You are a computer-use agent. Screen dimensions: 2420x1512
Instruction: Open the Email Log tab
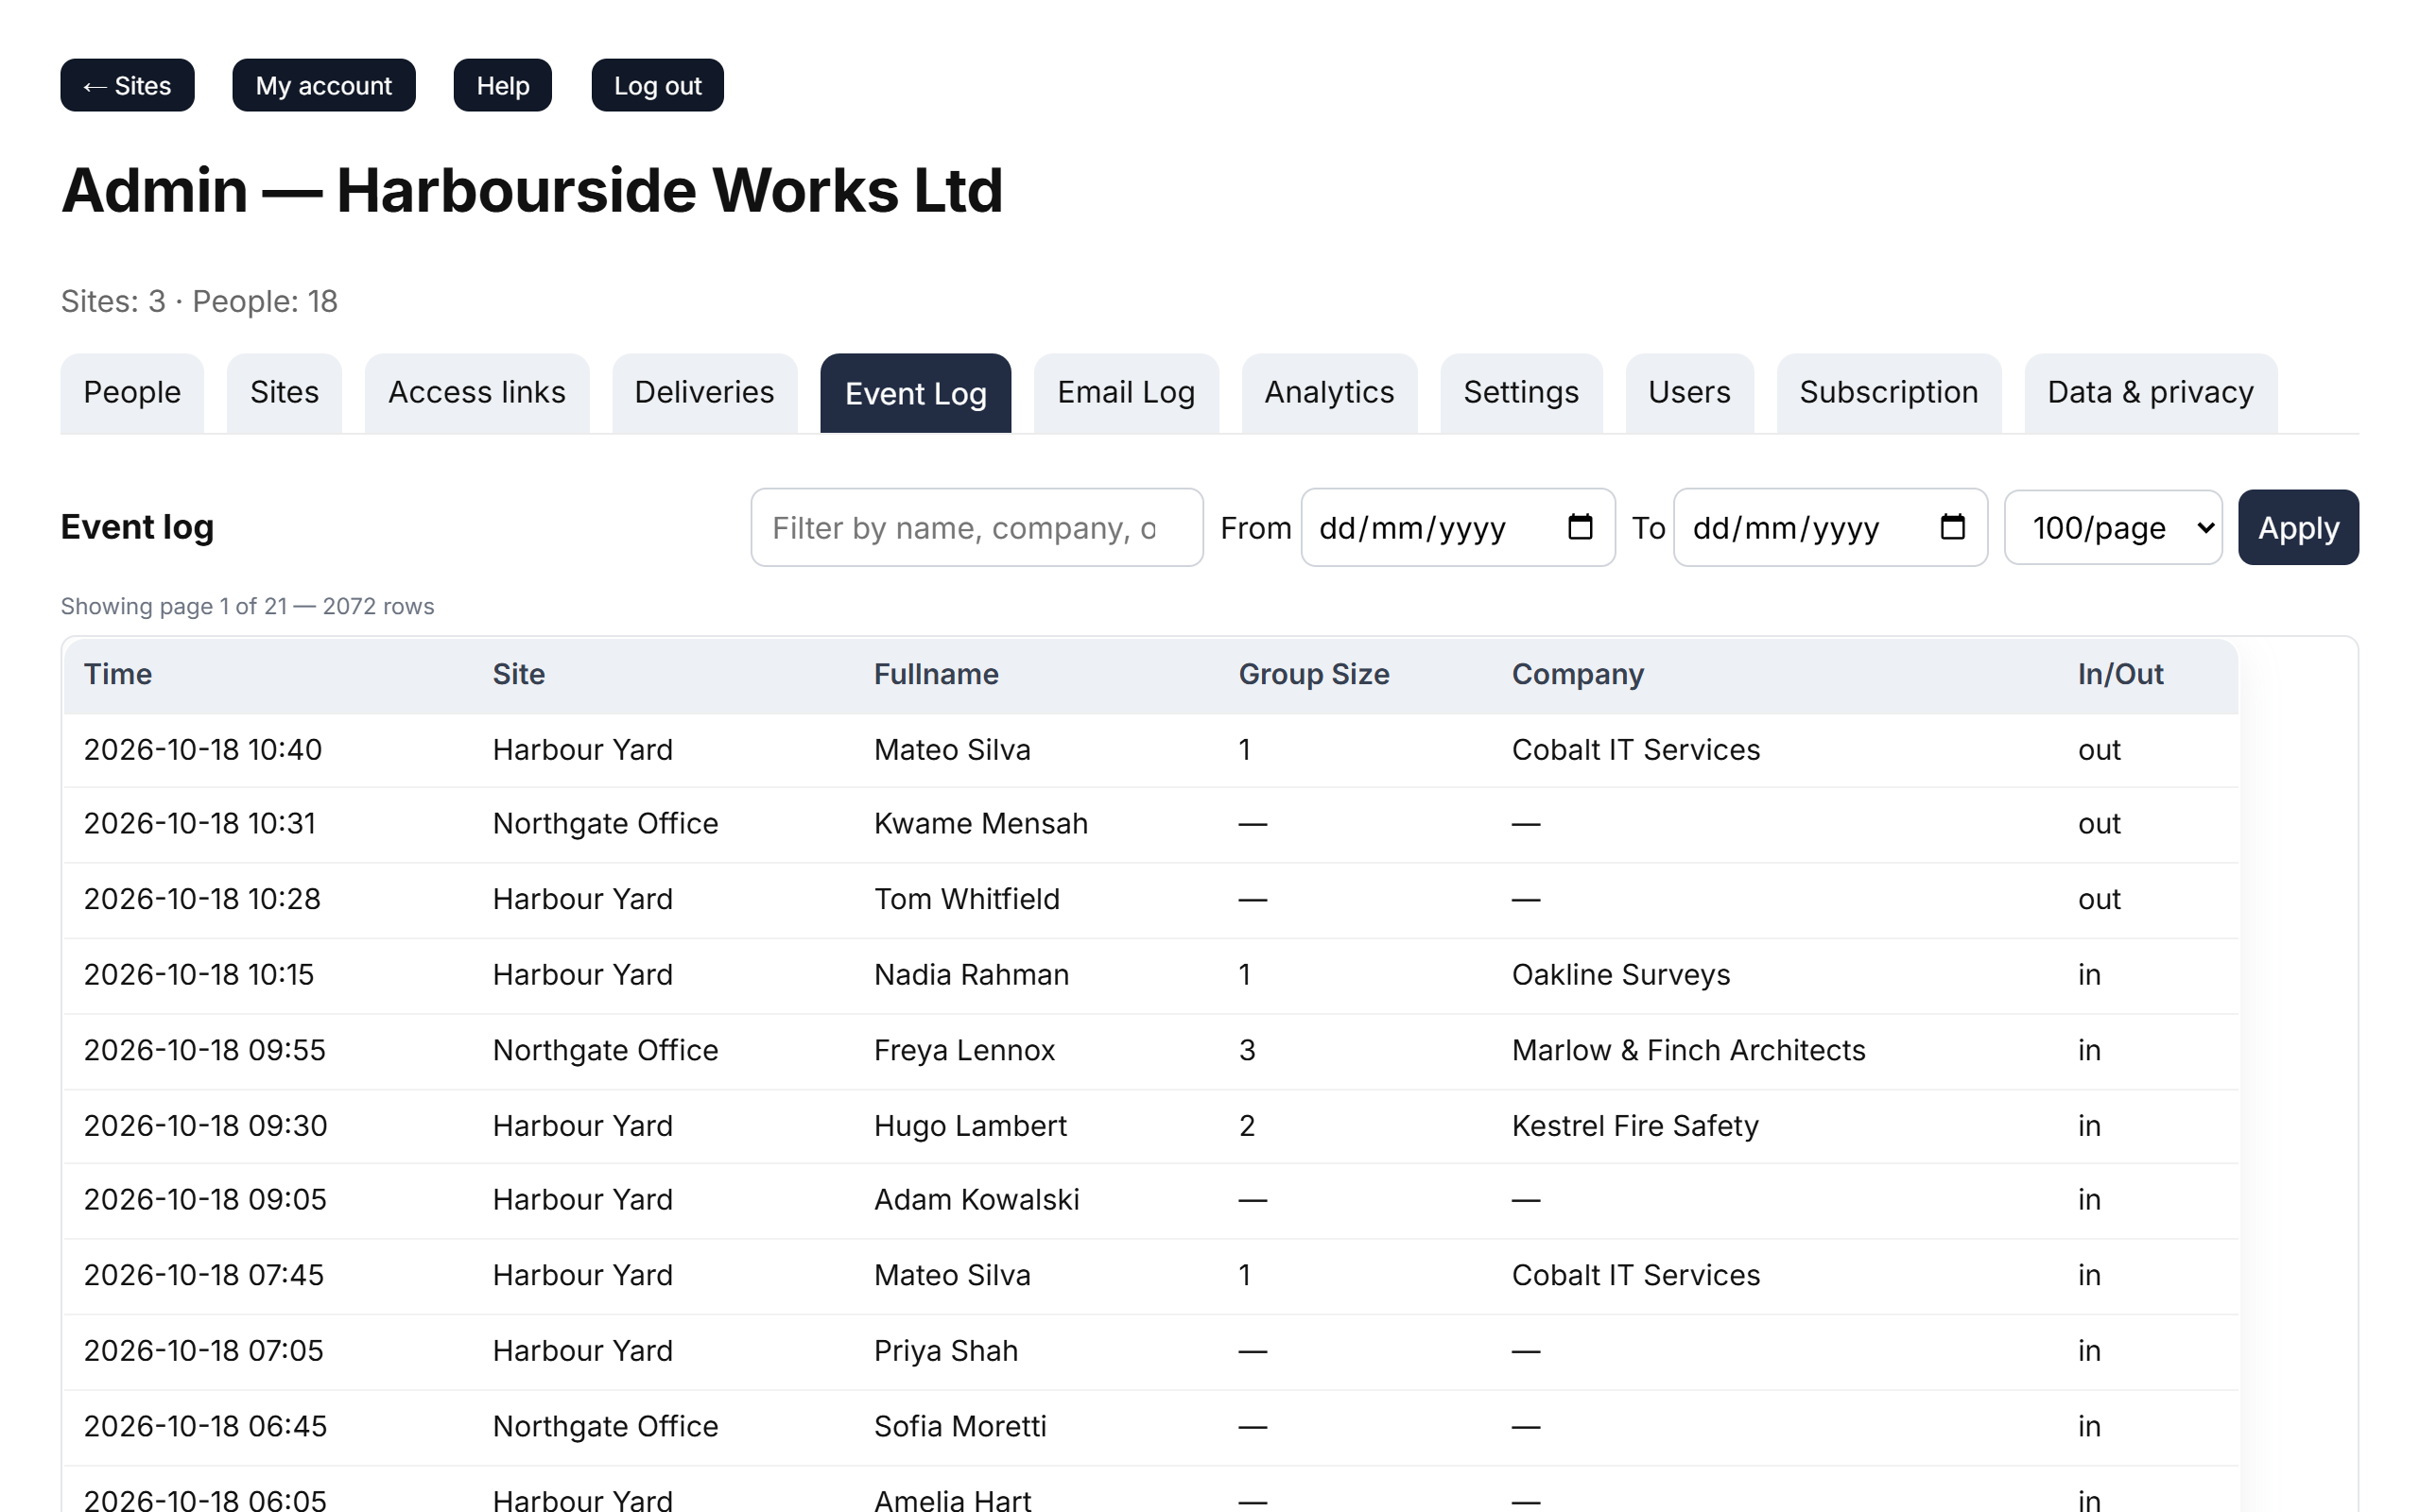click(1126, 392)
